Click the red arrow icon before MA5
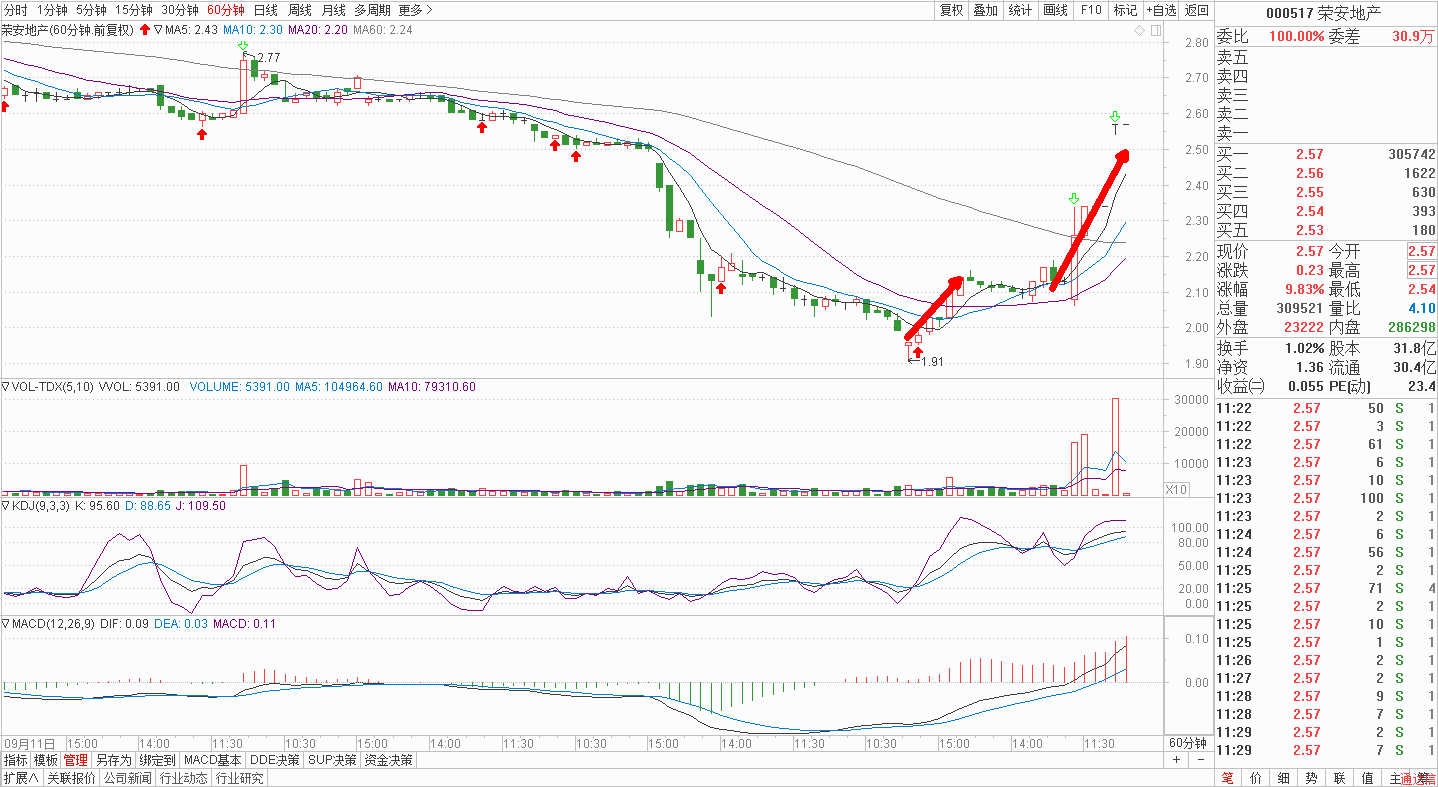The width and height of the screenshot is (1438, 787). pyautogui.click(x=145, y=30)
